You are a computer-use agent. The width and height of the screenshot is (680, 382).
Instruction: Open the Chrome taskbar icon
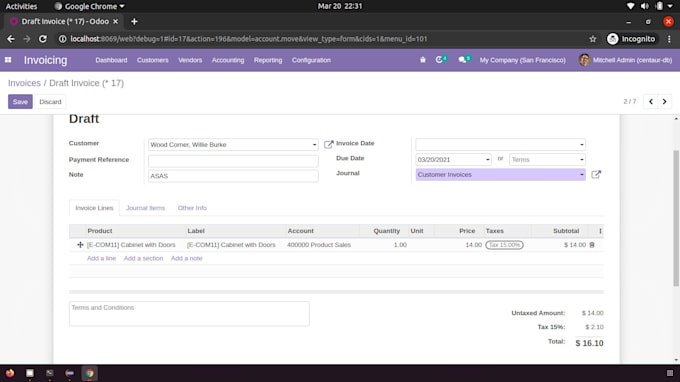tap(89, 373)
